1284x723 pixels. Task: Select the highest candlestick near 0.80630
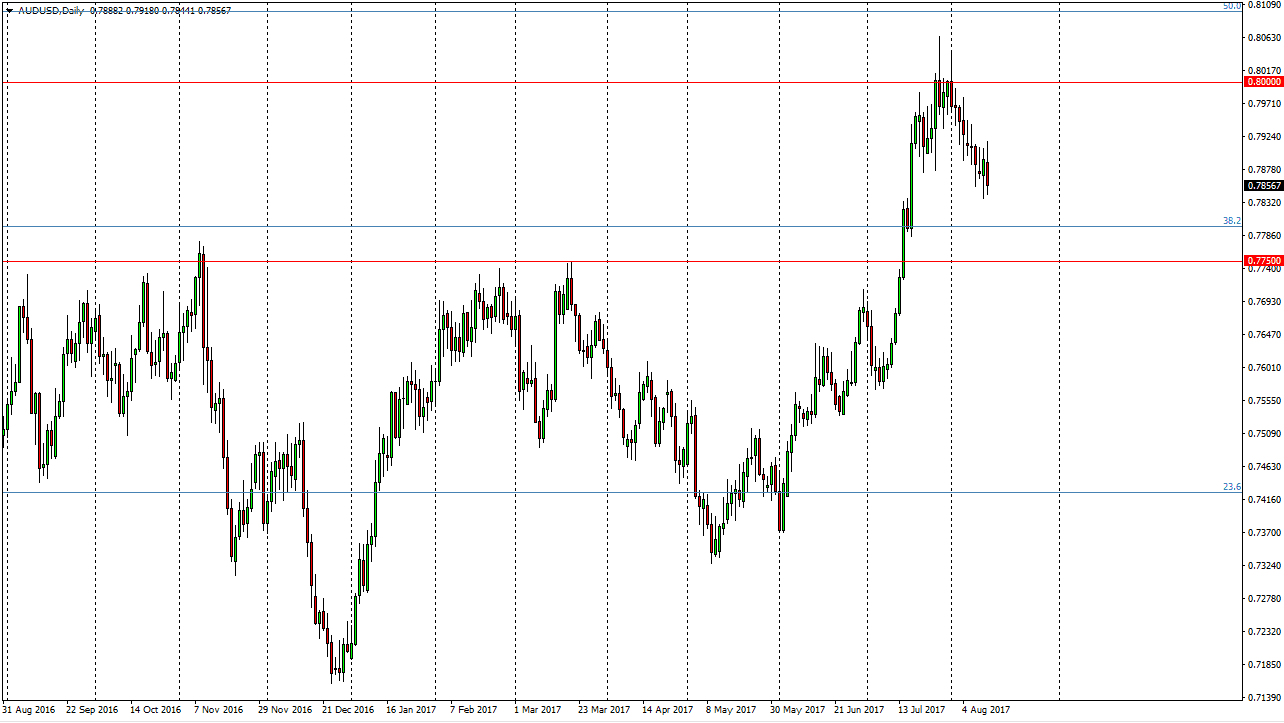click(939, 60)
